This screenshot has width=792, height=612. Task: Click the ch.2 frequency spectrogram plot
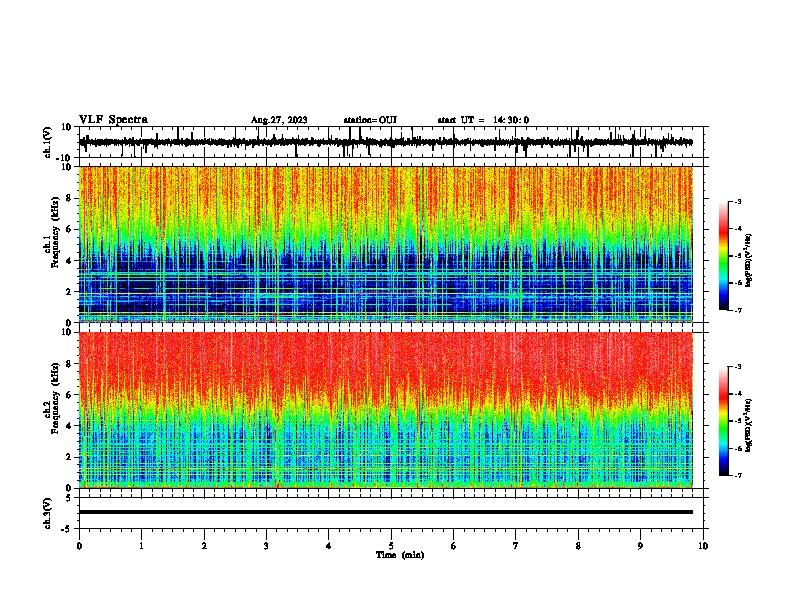(386, 410)
